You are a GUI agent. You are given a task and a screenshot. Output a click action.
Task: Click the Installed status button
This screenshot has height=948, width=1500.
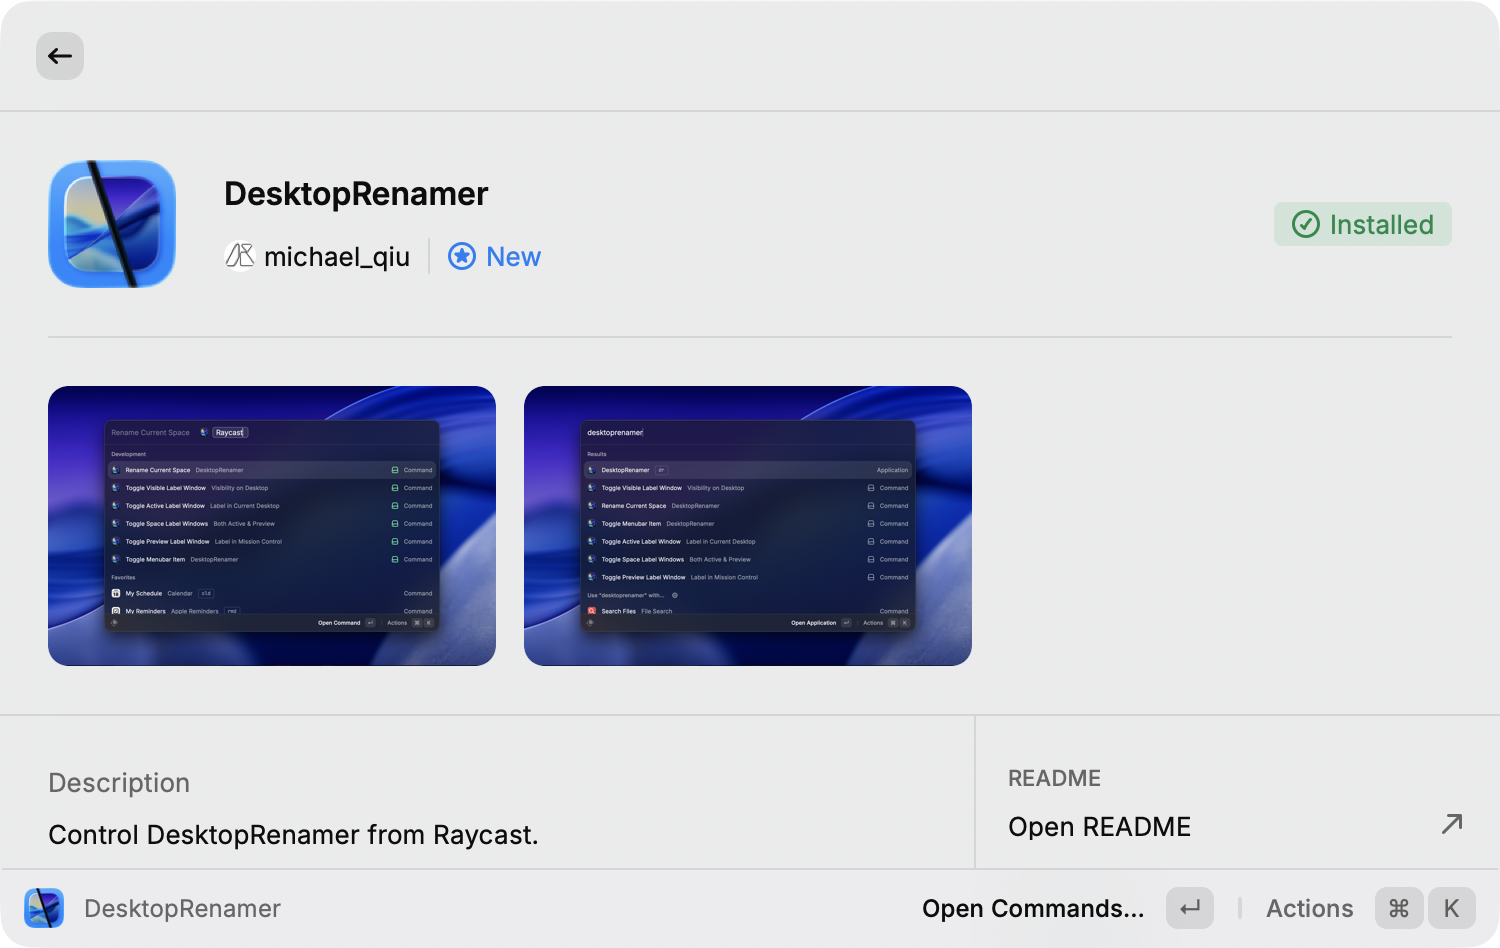(1363, 224)
